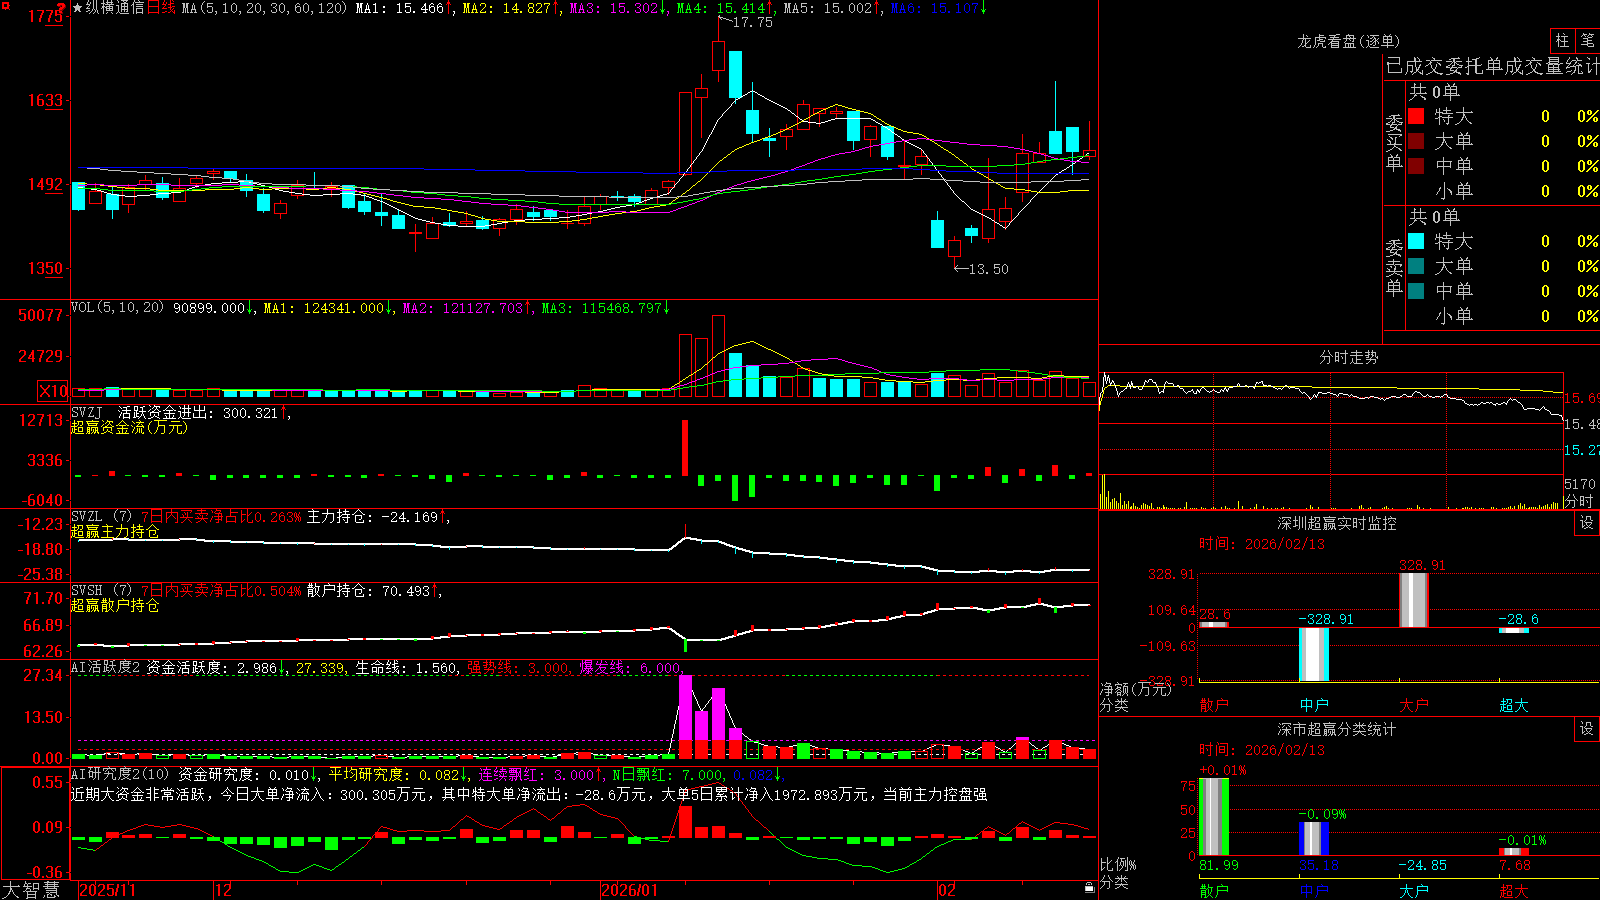Image resolution: width=1600 pixels, height=900 pixels.
Task: Click the SVZL (7) indicator name
Action: 101,517
